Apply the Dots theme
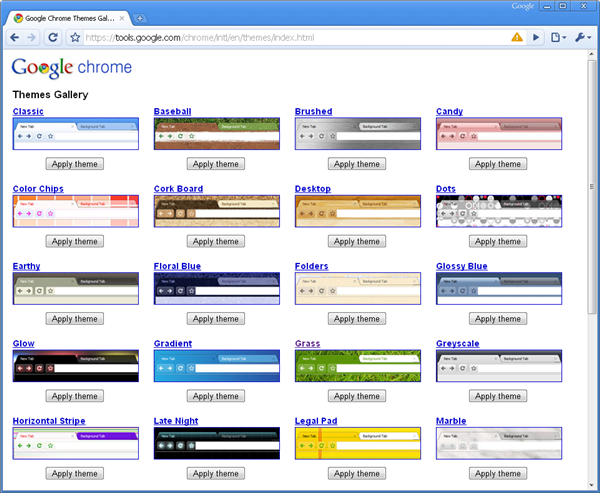The height and width of the screenshot is (493, 600). click(498, 241)
